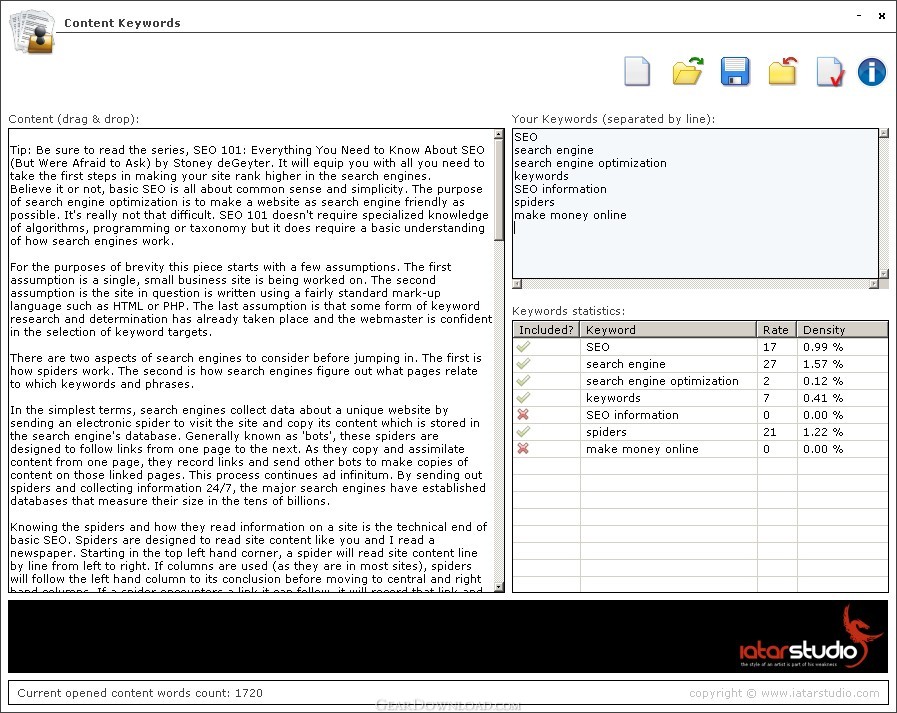897x713 pixels.
Task: Click the check icon in keywords row
Action: 523,398
